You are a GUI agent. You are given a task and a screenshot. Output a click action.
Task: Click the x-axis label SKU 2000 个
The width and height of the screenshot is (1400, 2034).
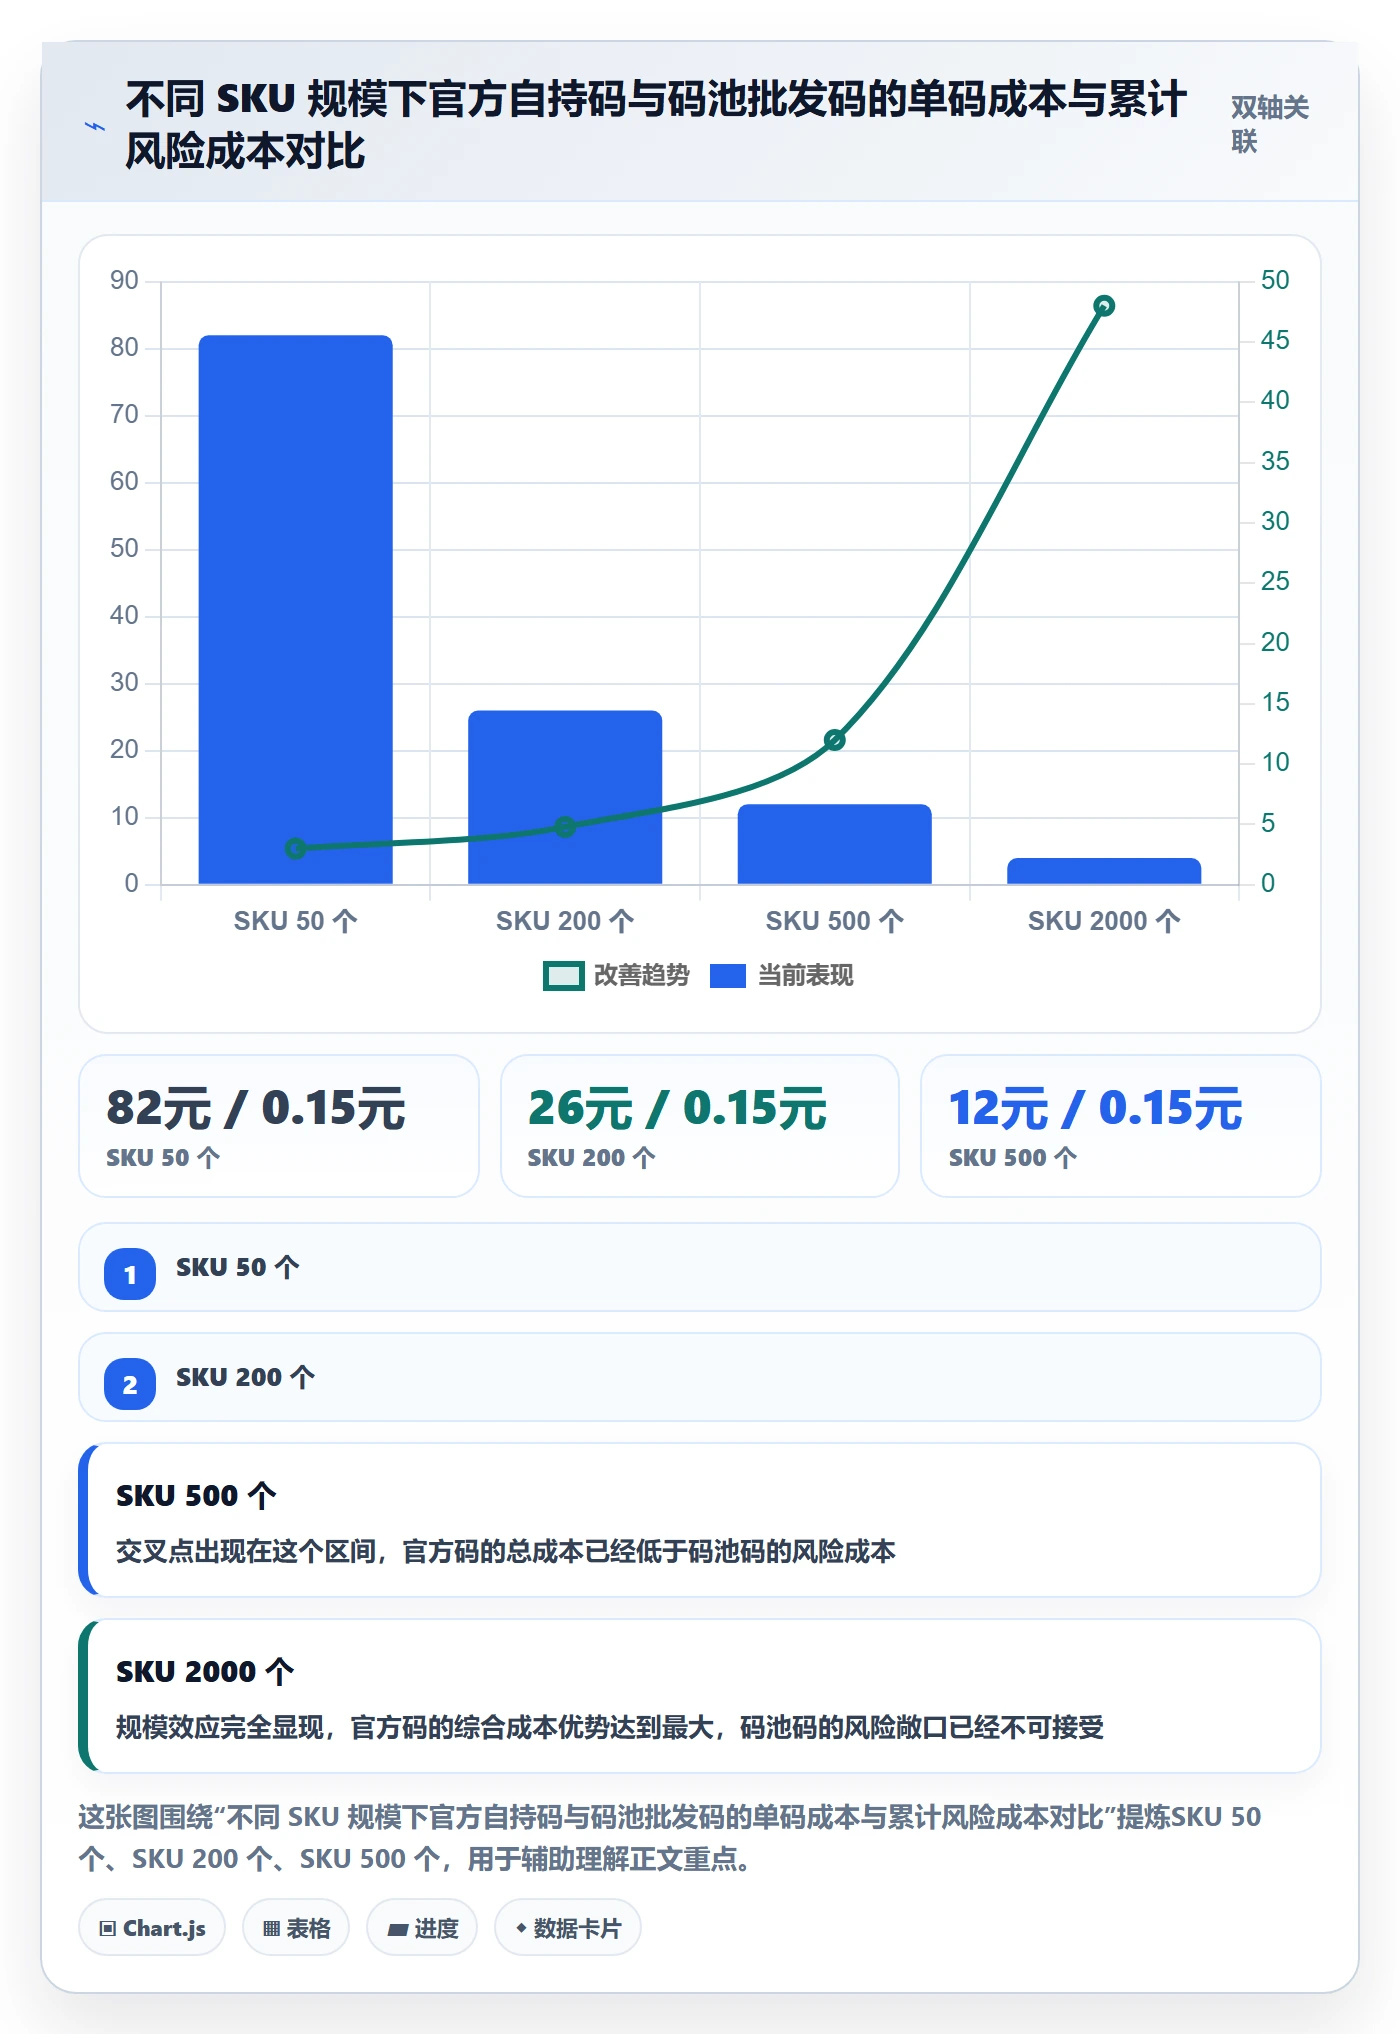[1104, 921]
